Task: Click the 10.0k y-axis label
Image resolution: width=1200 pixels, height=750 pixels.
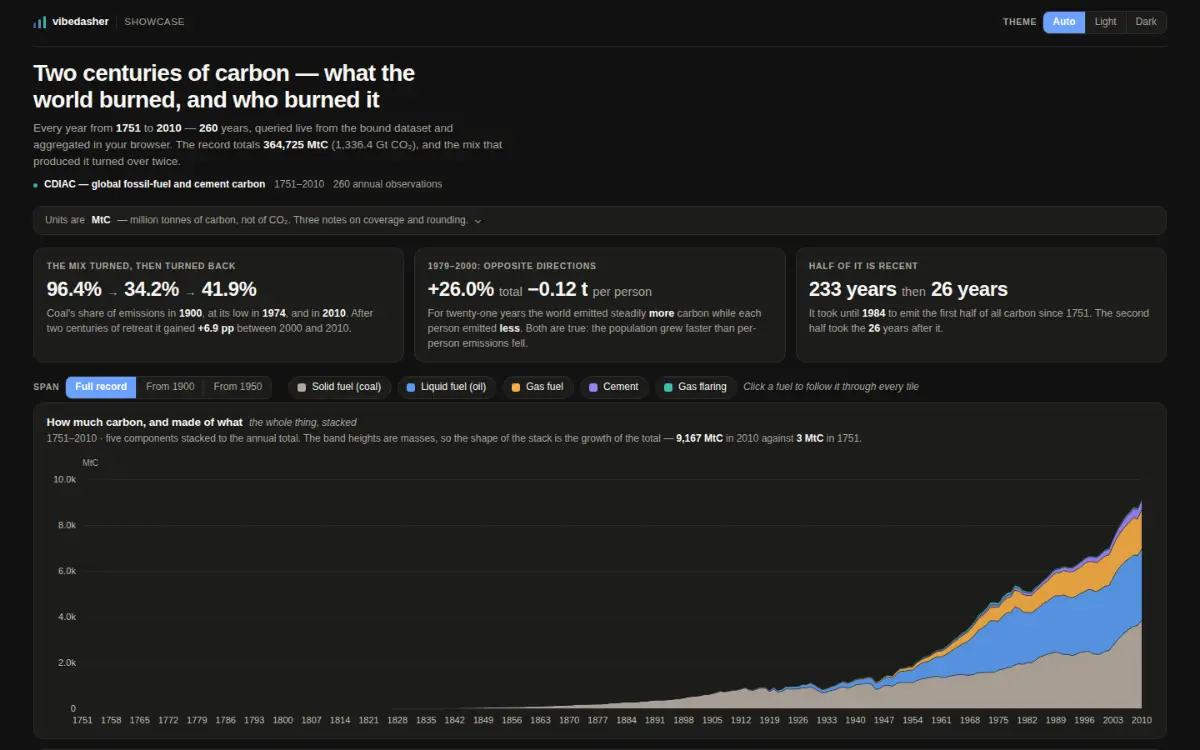Action: (x=64, y=480)
